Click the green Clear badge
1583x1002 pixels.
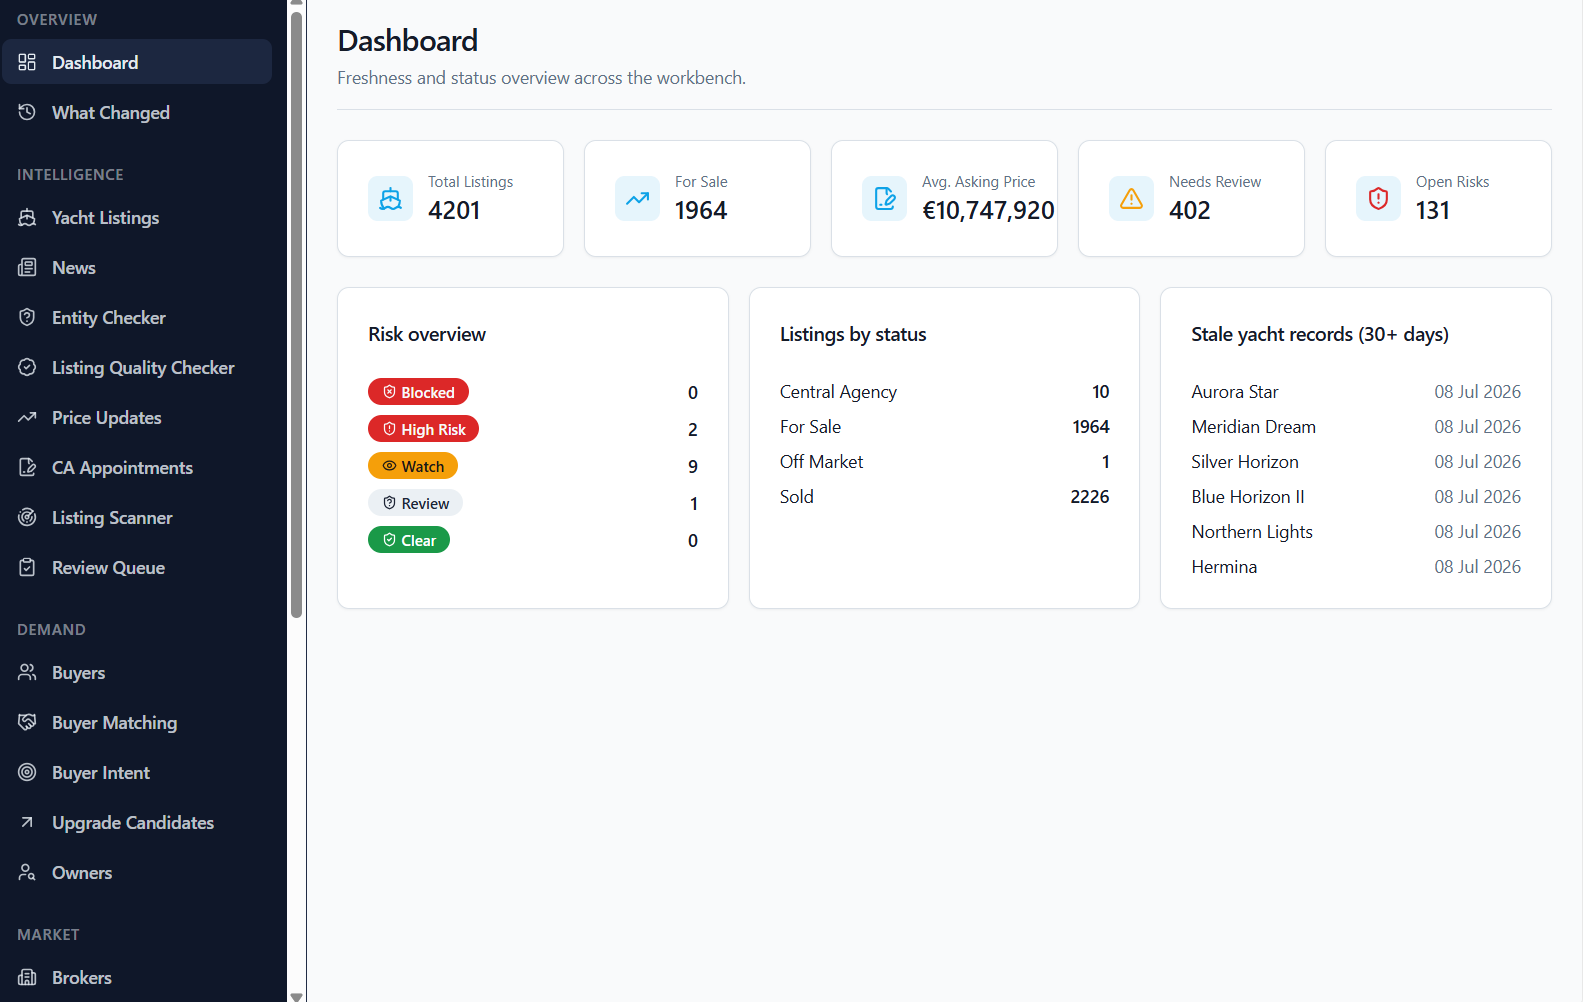coord(409,540)
